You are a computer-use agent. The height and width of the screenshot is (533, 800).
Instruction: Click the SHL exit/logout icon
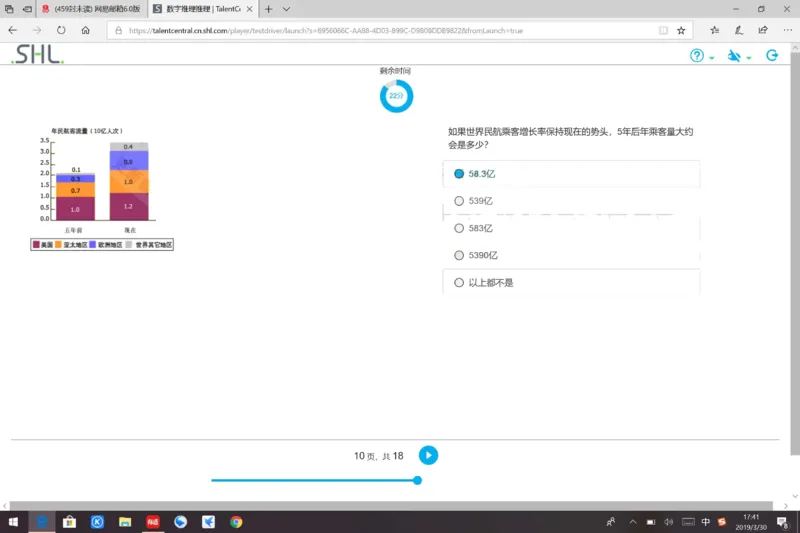click(772, 55)
